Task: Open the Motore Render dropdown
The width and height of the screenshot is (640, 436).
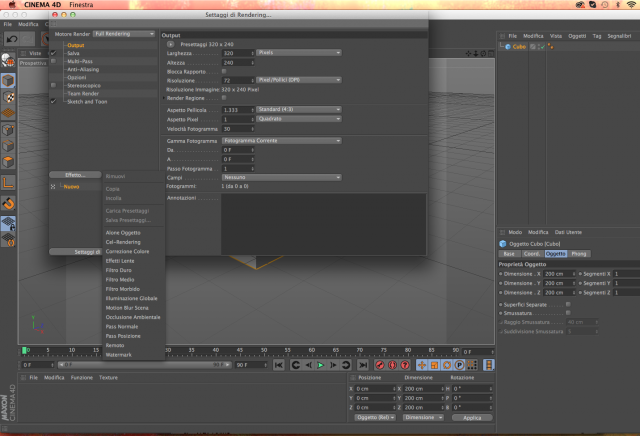Action: coord(124,34)
